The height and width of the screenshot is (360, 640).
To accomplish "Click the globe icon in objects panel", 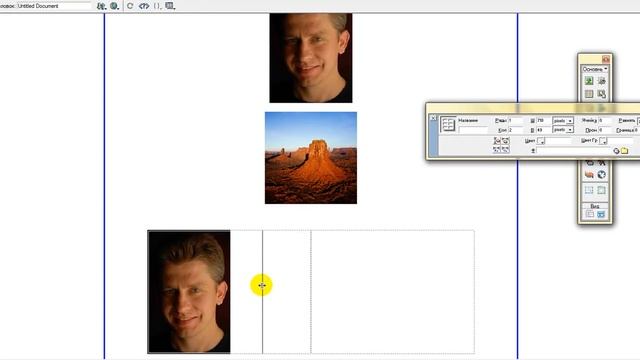I will pyautogui.click(x=602, y=175).
